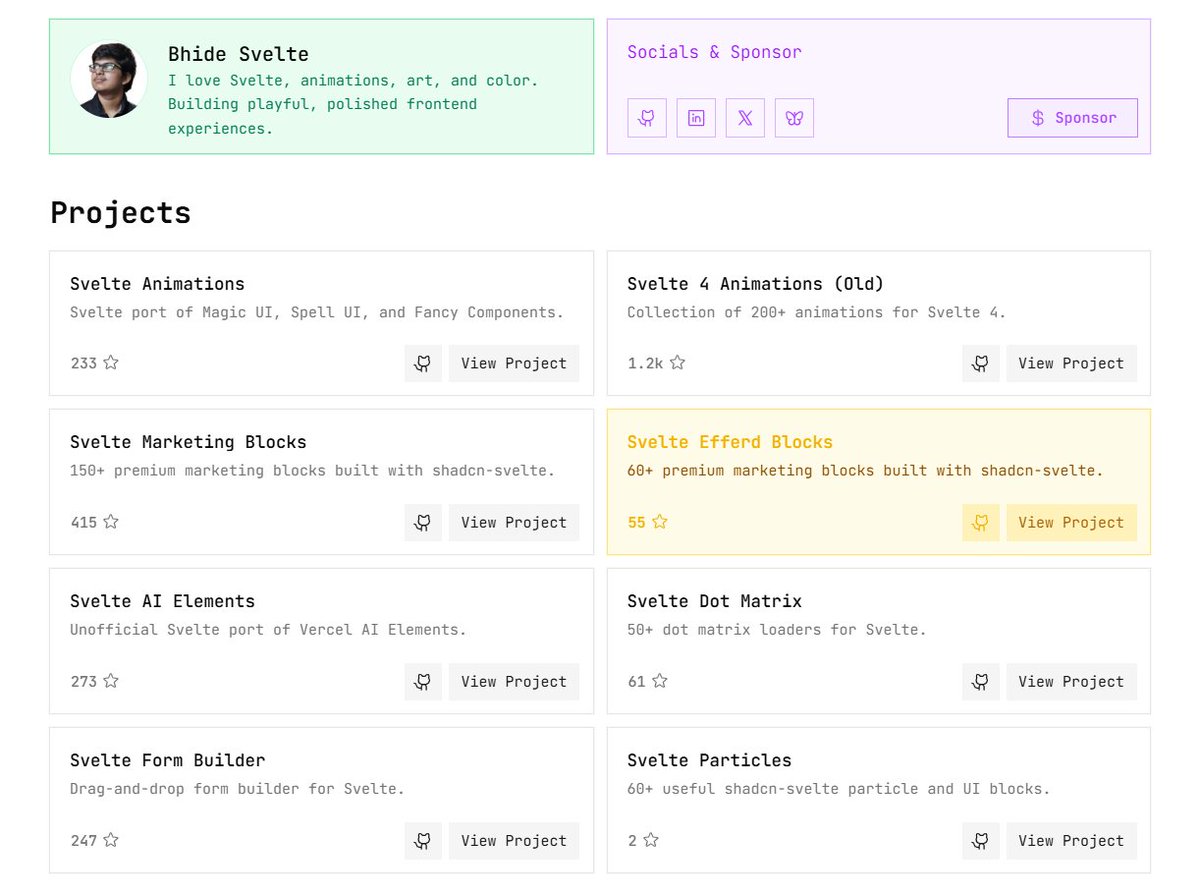Image resolution: width=1200 pixels, height=894 pixels.
Task: Open GitHub repo for Svelte Efferd Blocks
Action: click(x=981, y=523)
